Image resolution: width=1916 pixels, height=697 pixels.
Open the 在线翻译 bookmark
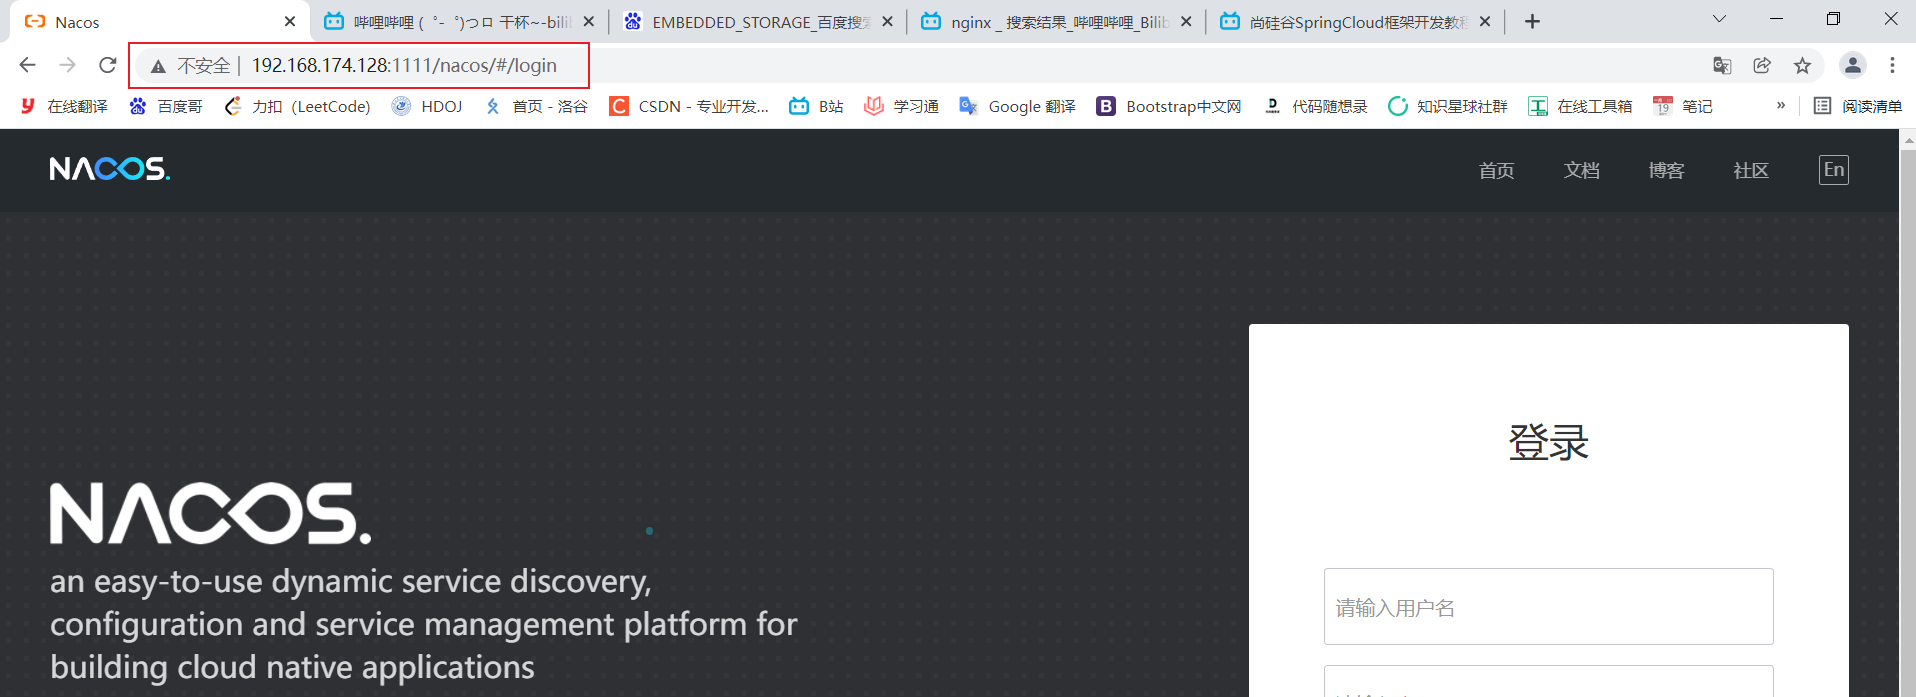[64, 106]
